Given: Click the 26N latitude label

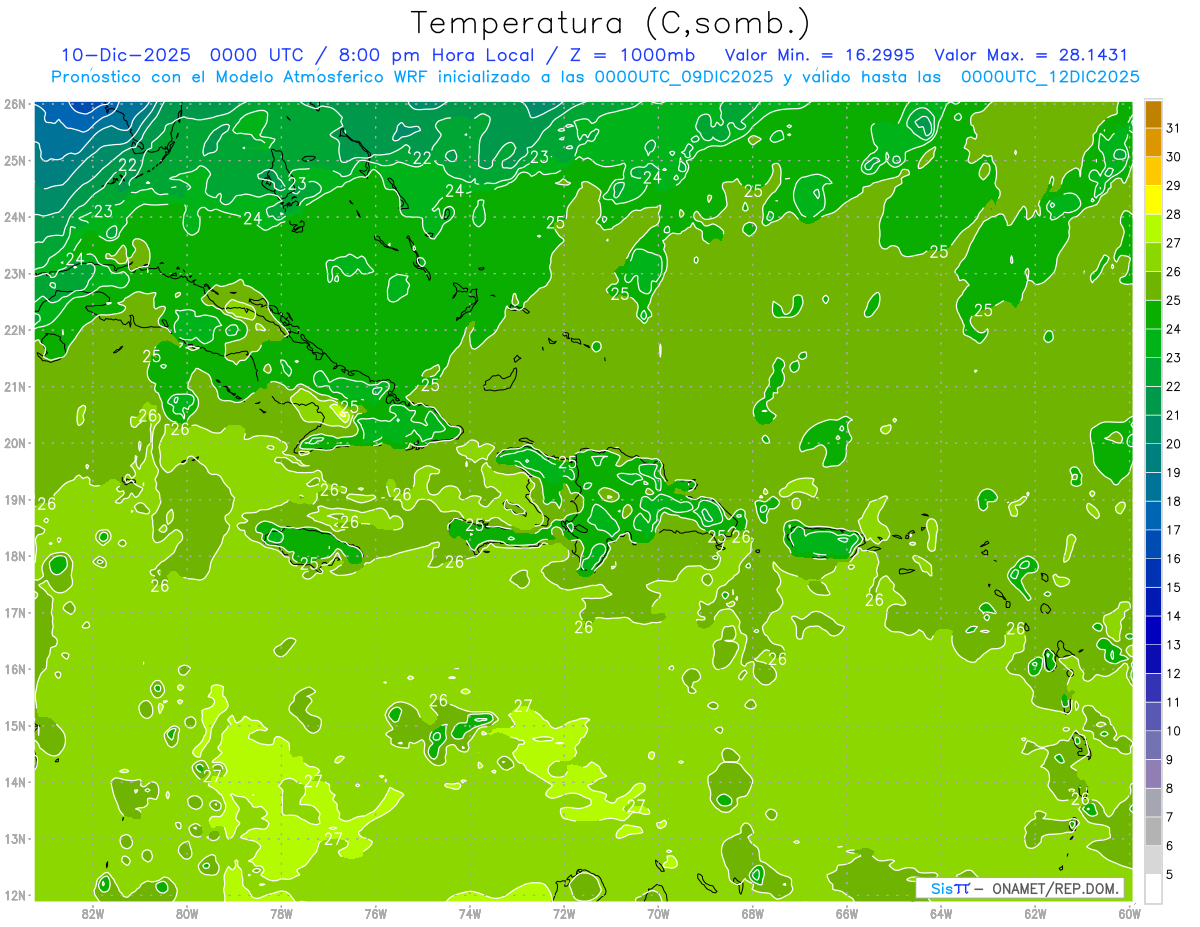Looking at the screenshot, I should [x=15, y=104].
